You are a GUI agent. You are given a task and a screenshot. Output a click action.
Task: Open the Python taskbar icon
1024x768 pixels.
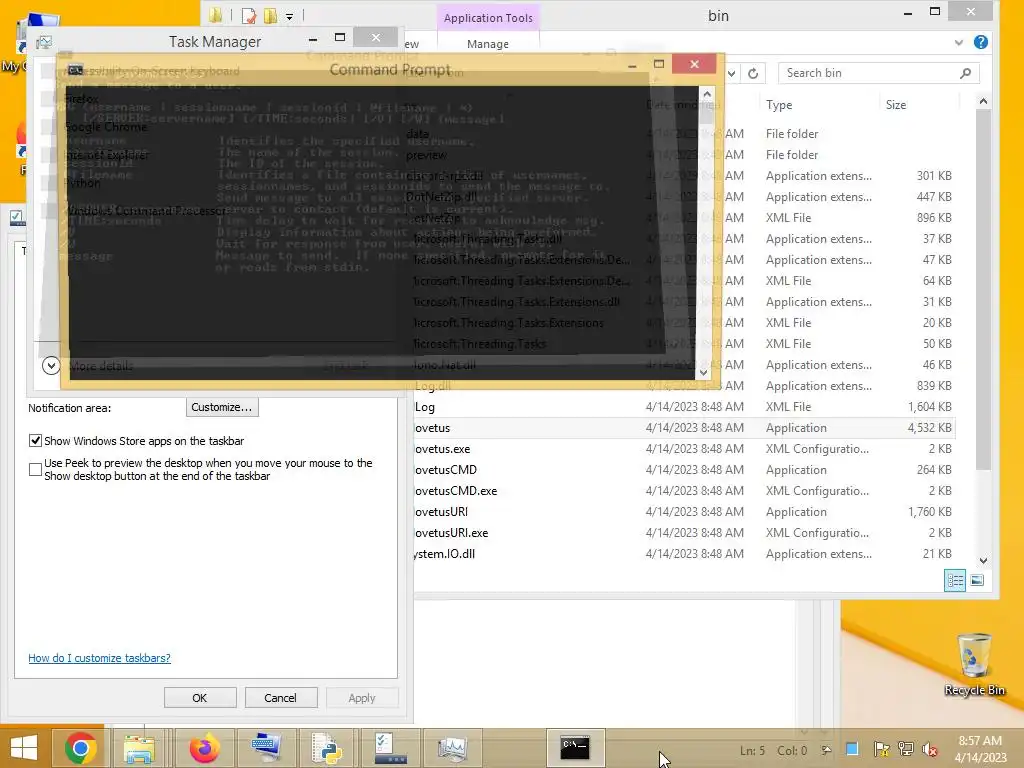327,748
